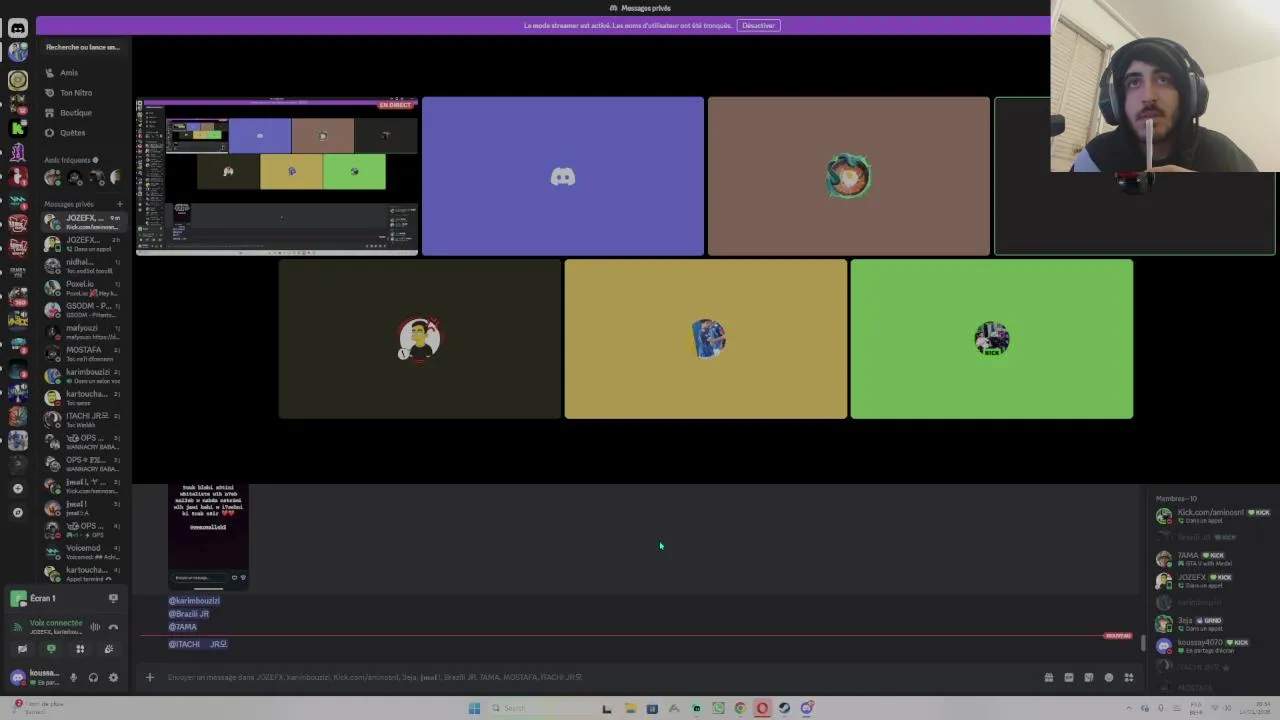This screenshot has height=720, width=1280.
Task: Click the @Brazili JR mention
Action: tap(188, 614)
